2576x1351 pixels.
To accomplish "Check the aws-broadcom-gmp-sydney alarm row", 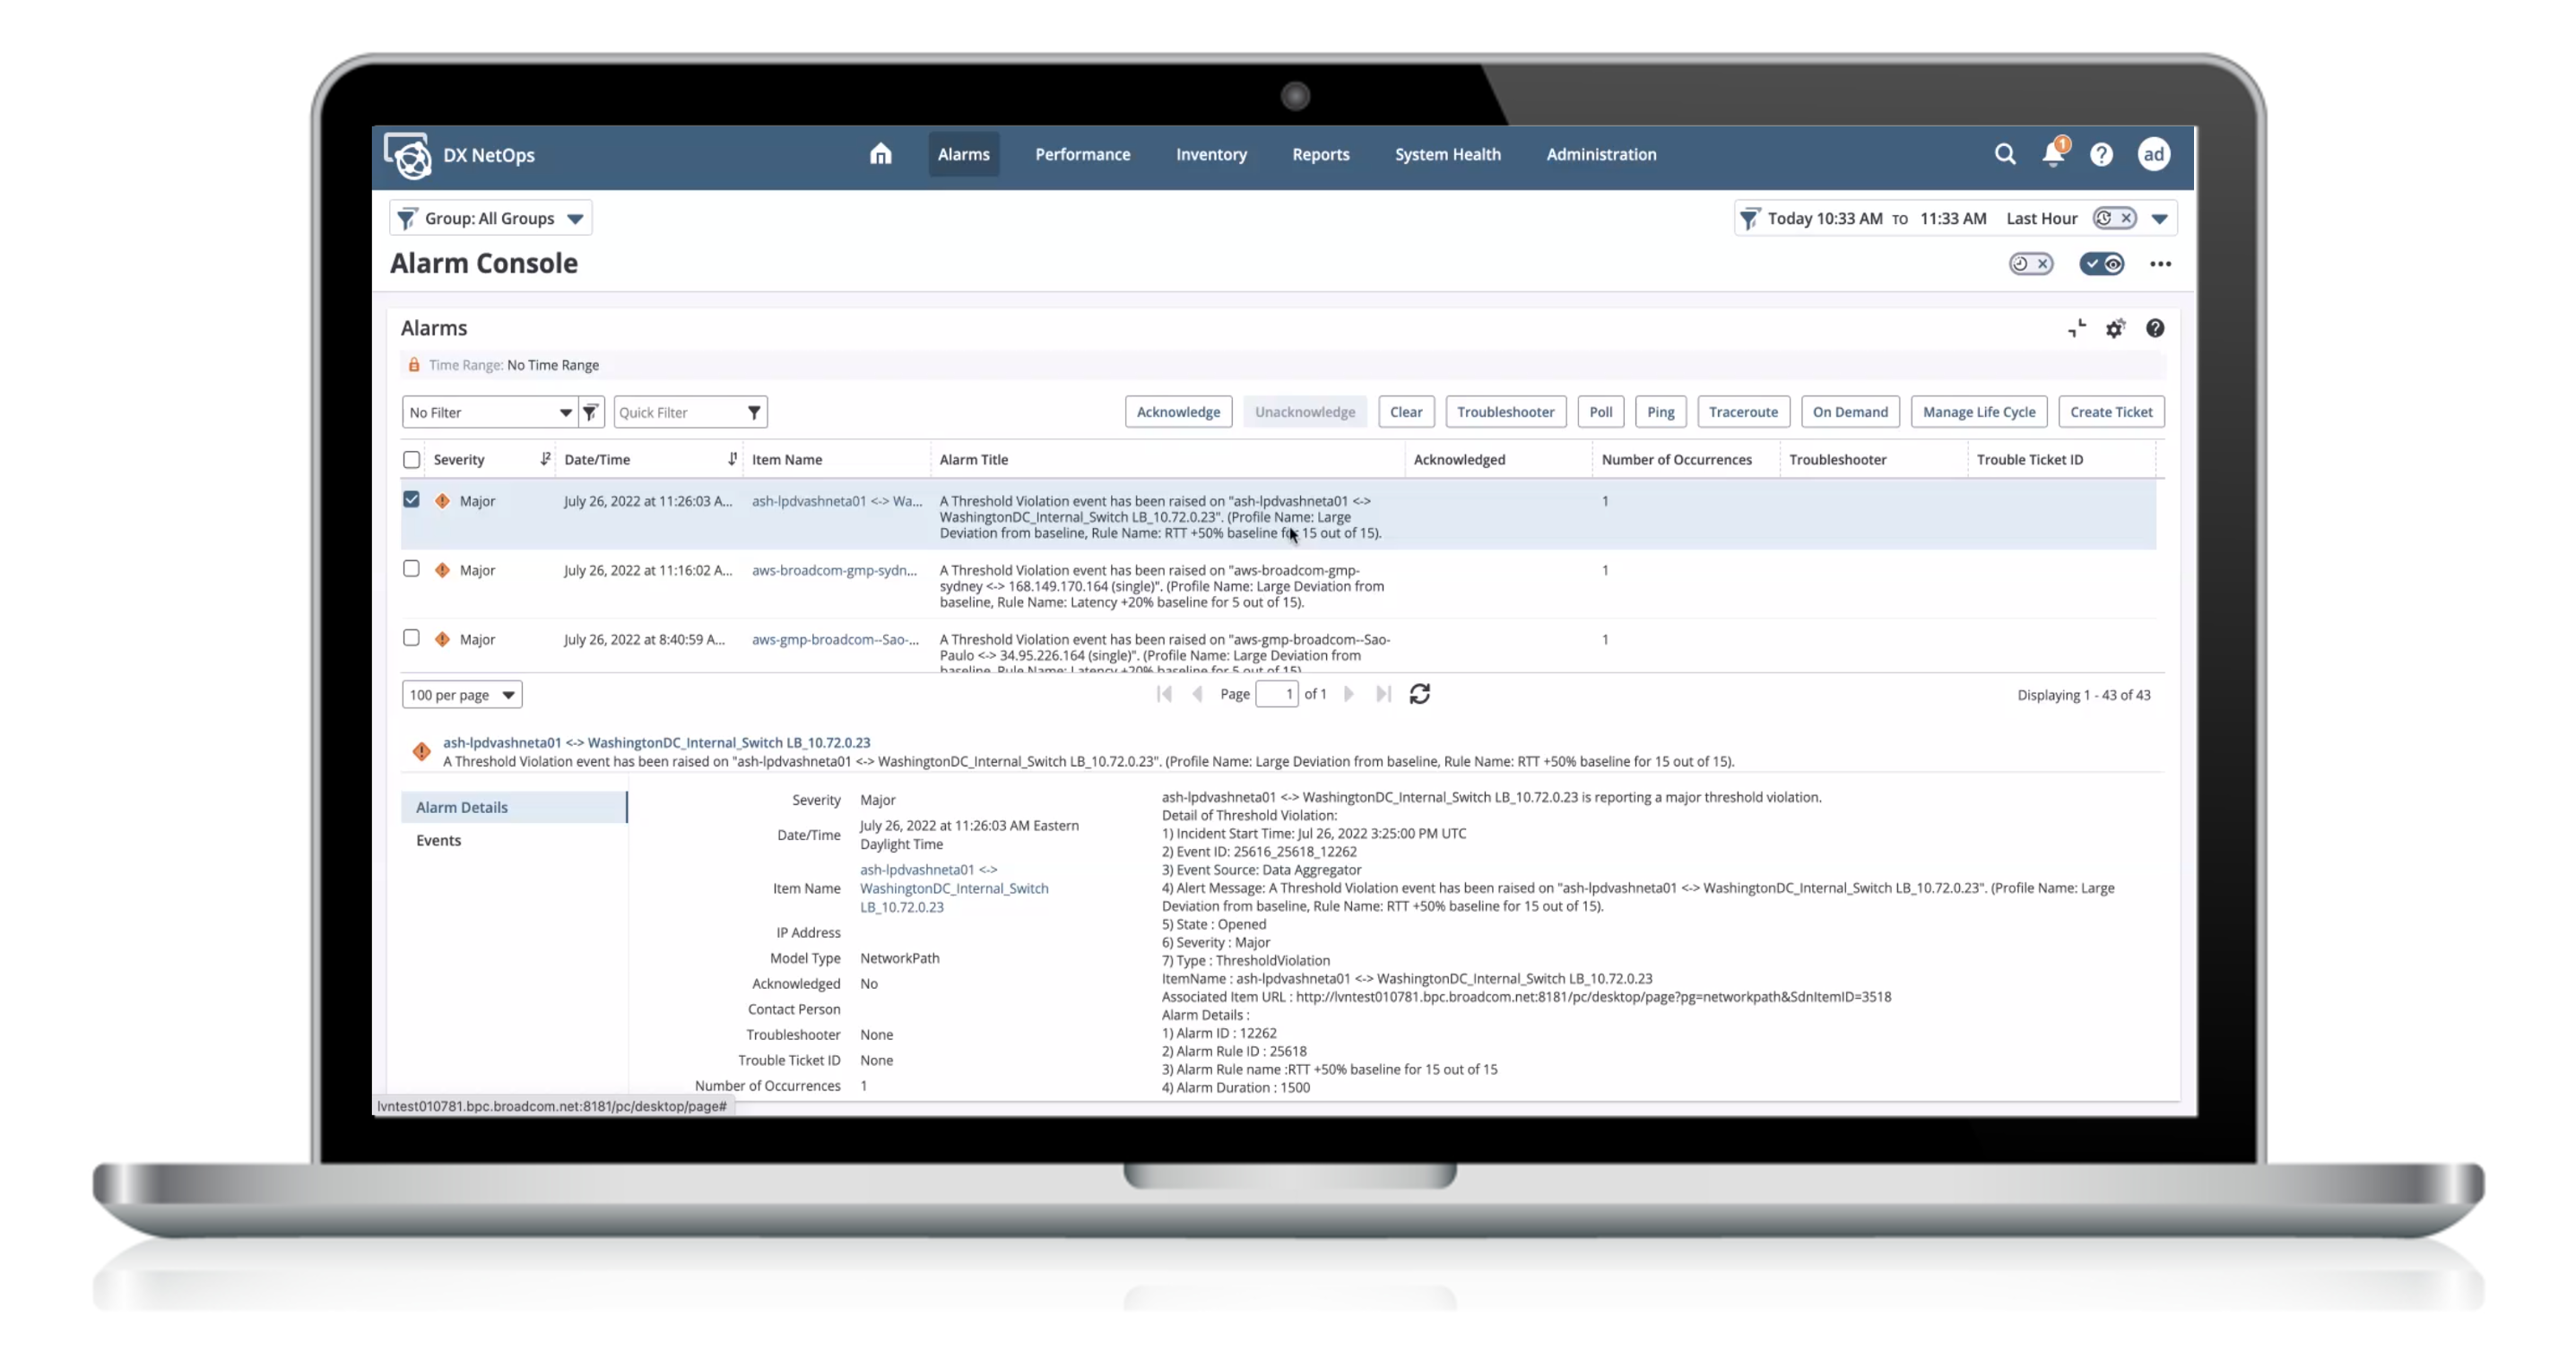I will (411, 569).
